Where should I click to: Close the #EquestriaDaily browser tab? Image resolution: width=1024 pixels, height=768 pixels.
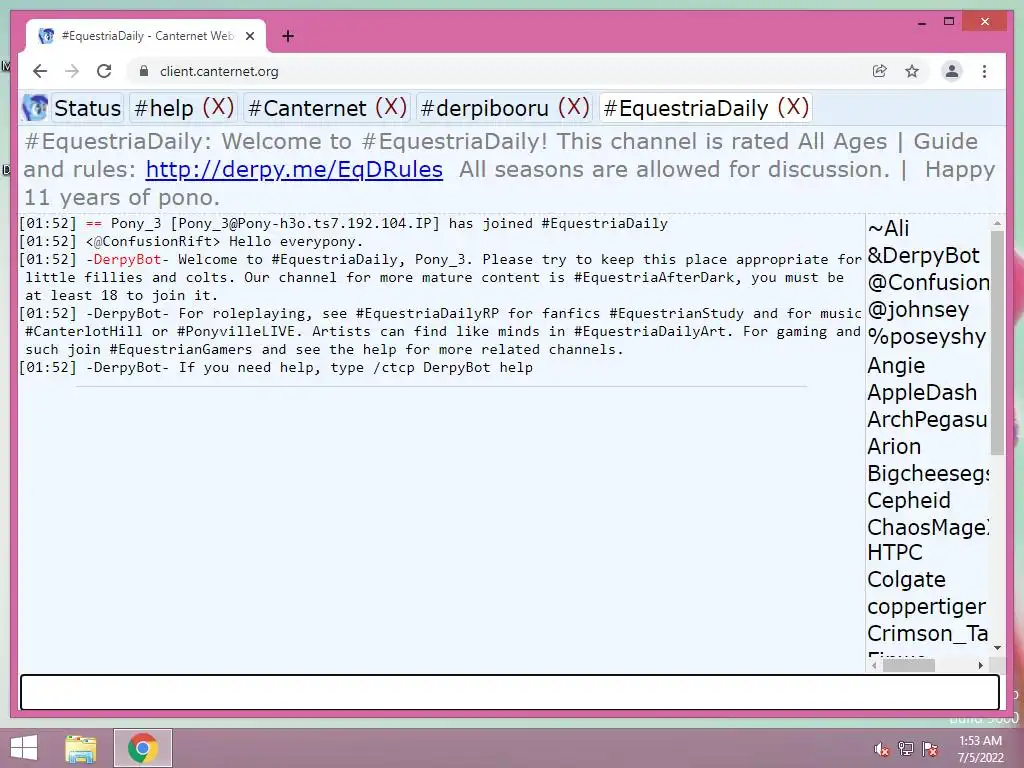(249, 36)
